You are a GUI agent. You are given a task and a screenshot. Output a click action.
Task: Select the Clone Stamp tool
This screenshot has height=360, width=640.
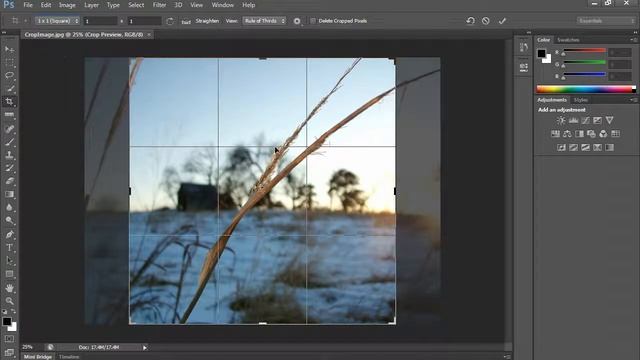[x=9, y=155]
